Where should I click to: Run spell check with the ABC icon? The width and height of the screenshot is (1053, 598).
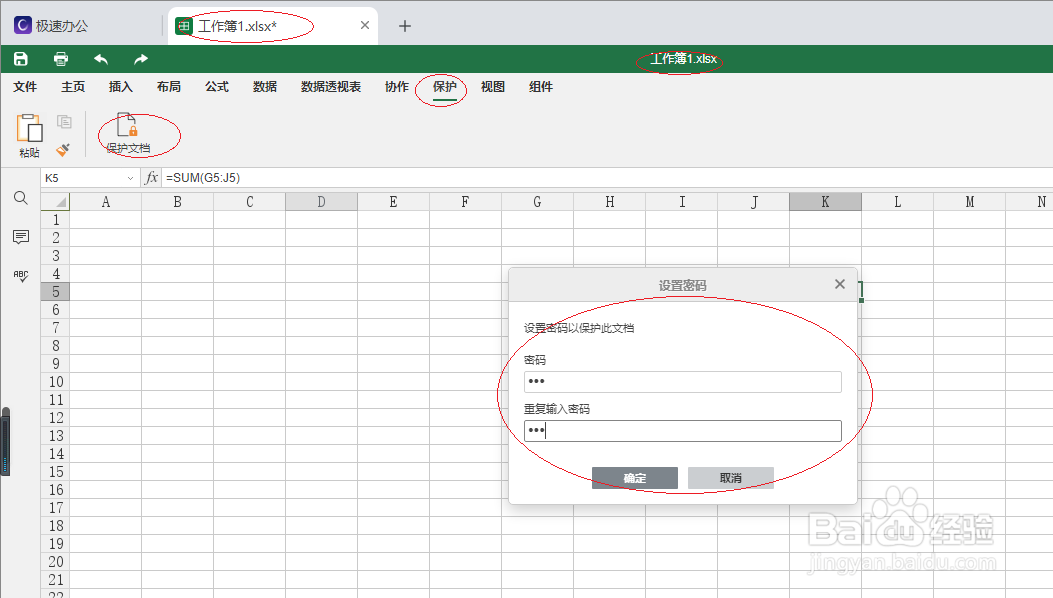click(20, 276)
